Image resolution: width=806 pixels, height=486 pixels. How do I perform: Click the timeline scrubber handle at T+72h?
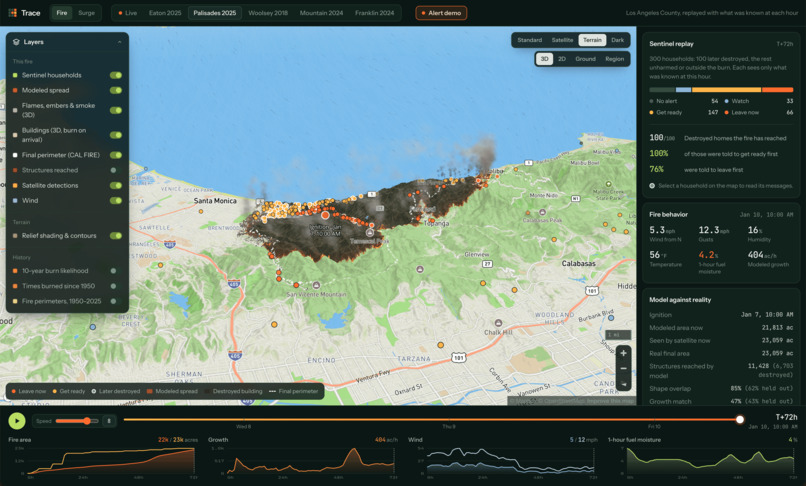740,420
